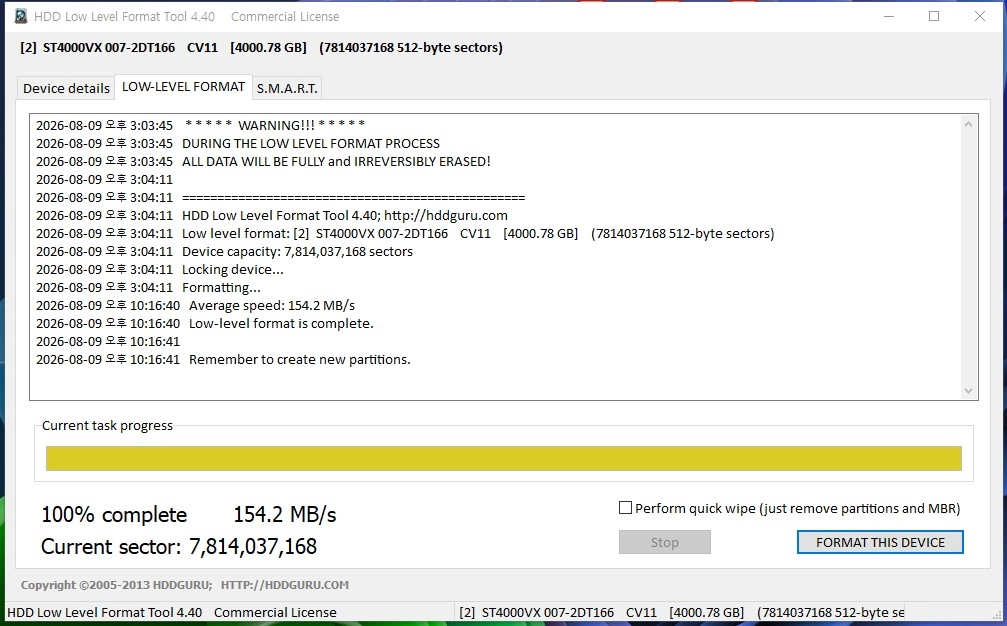Click the status bar ST4000VX device info
Screen dimensions: 1007x626
coord(681,613)
